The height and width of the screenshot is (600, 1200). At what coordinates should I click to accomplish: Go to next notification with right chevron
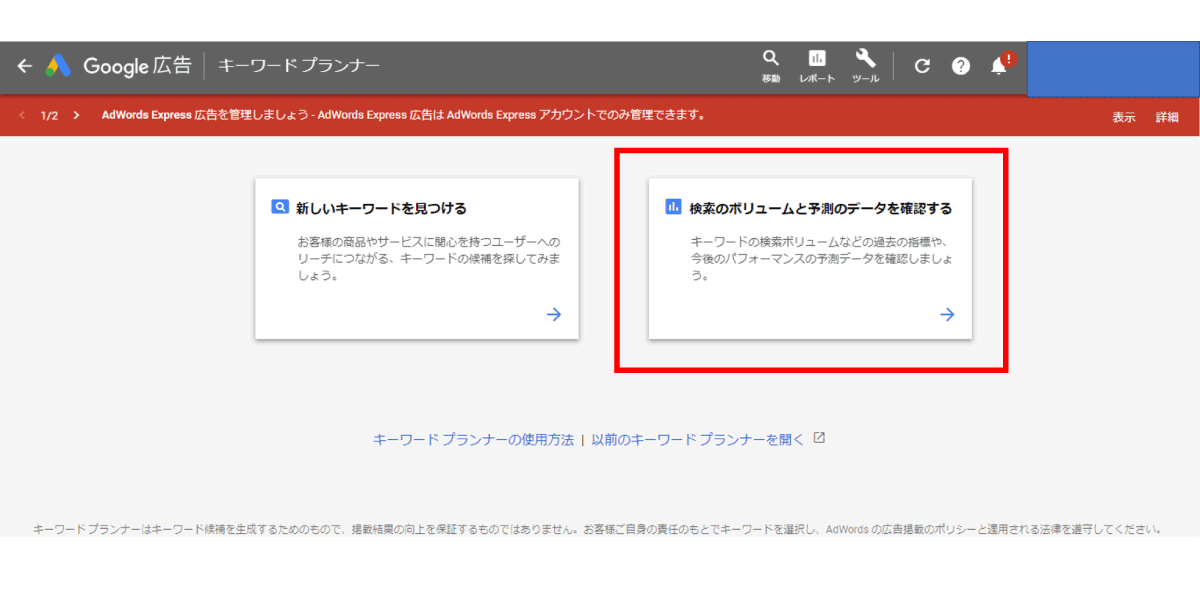[76, 115]
